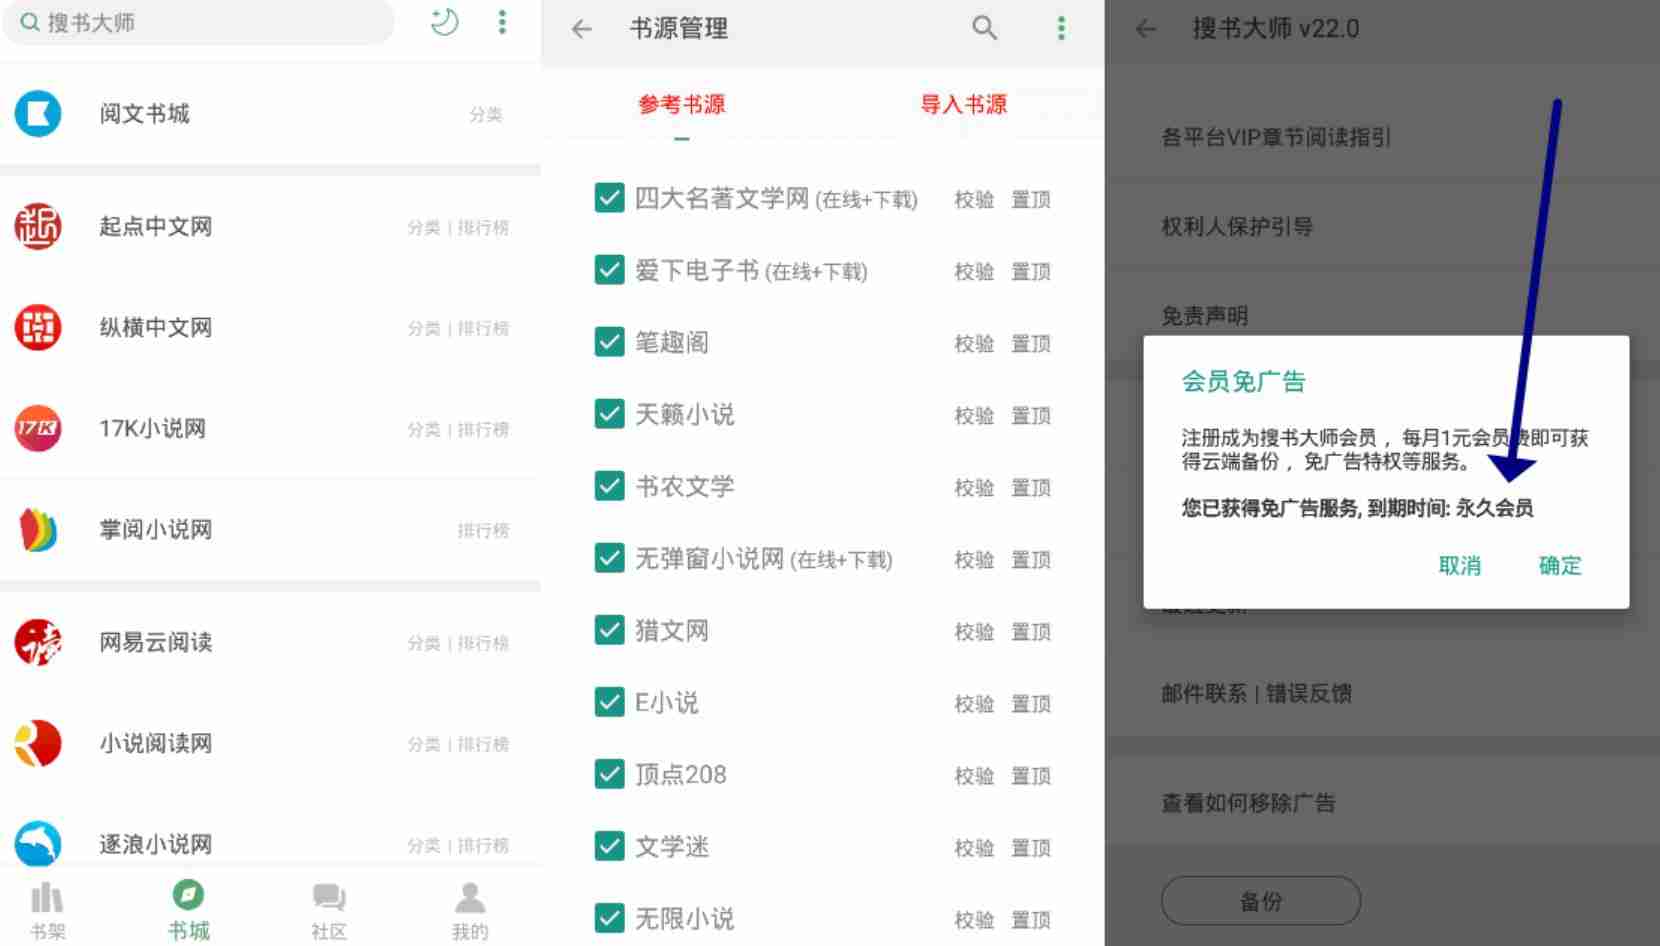Uncheck the 无限小说 source checkbox

[609, 917]
